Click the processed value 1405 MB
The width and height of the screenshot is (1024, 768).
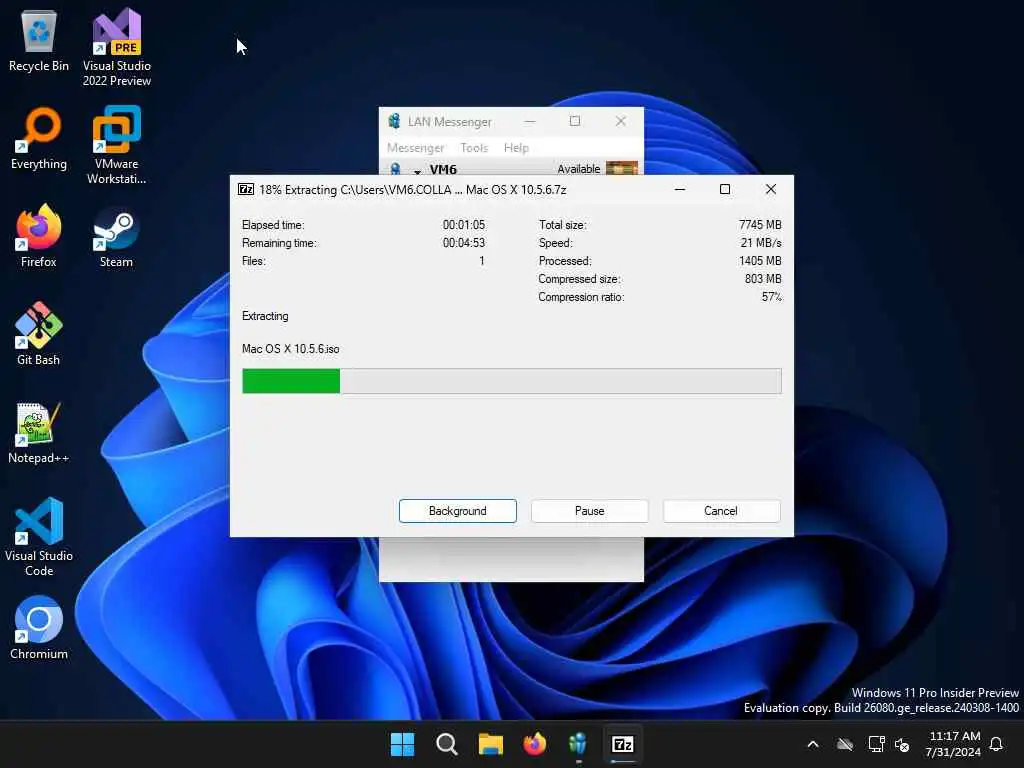point(760,261)
